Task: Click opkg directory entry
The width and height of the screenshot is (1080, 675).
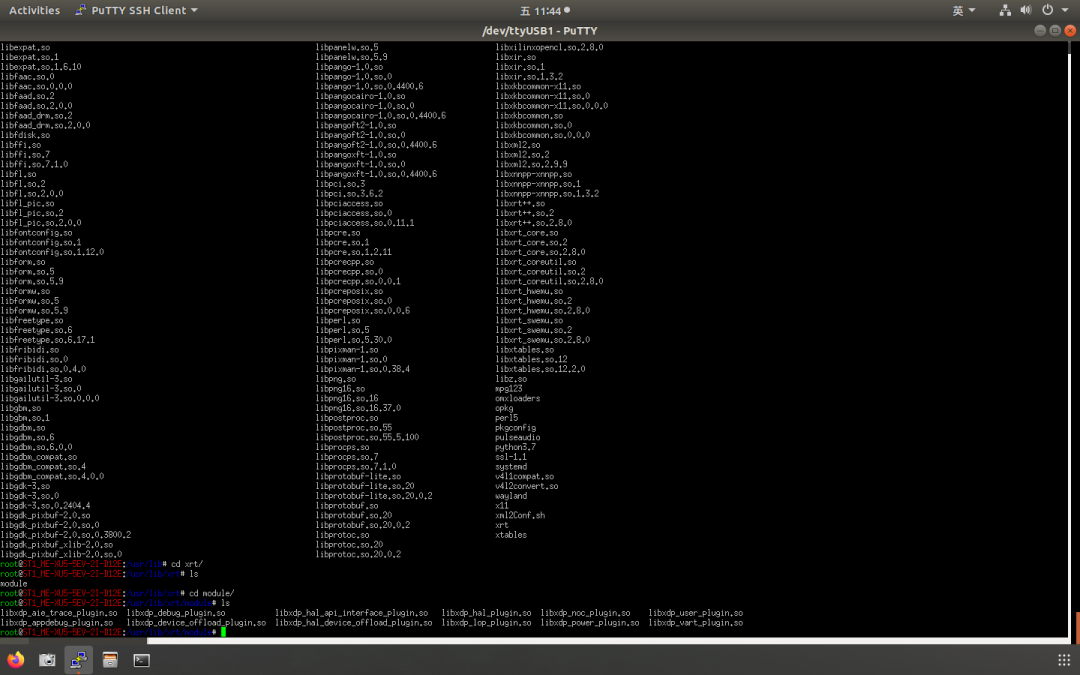Action: pyautogui.click(x=504, y=408)
